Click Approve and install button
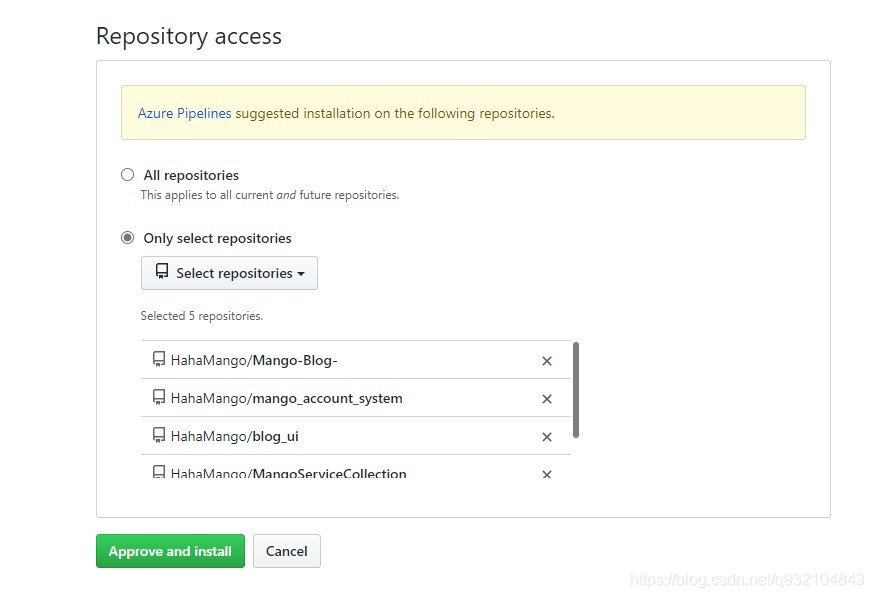Screen dimensions: 874x598 coord(170,551)
